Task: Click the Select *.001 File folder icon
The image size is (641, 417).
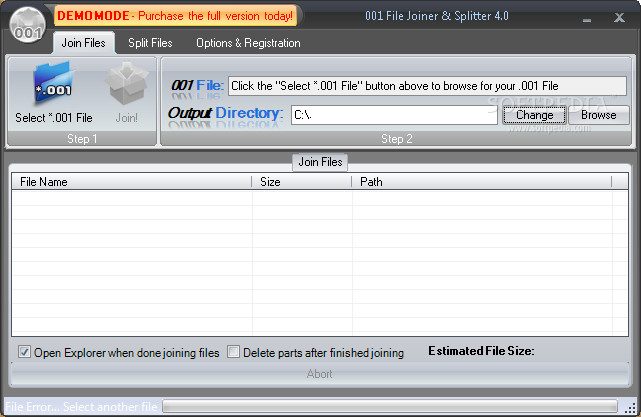Action: (x=54, y=84)
